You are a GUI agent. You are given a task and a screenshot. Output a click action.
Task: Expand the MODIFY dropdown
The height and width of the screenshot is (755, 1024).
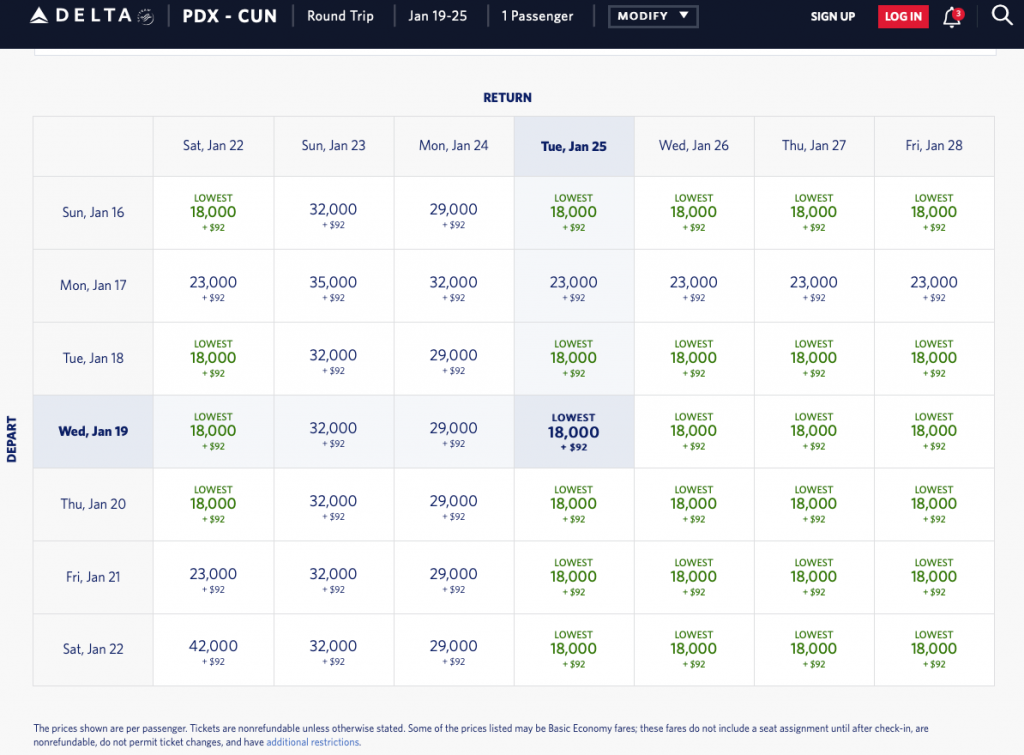point(653,16)
